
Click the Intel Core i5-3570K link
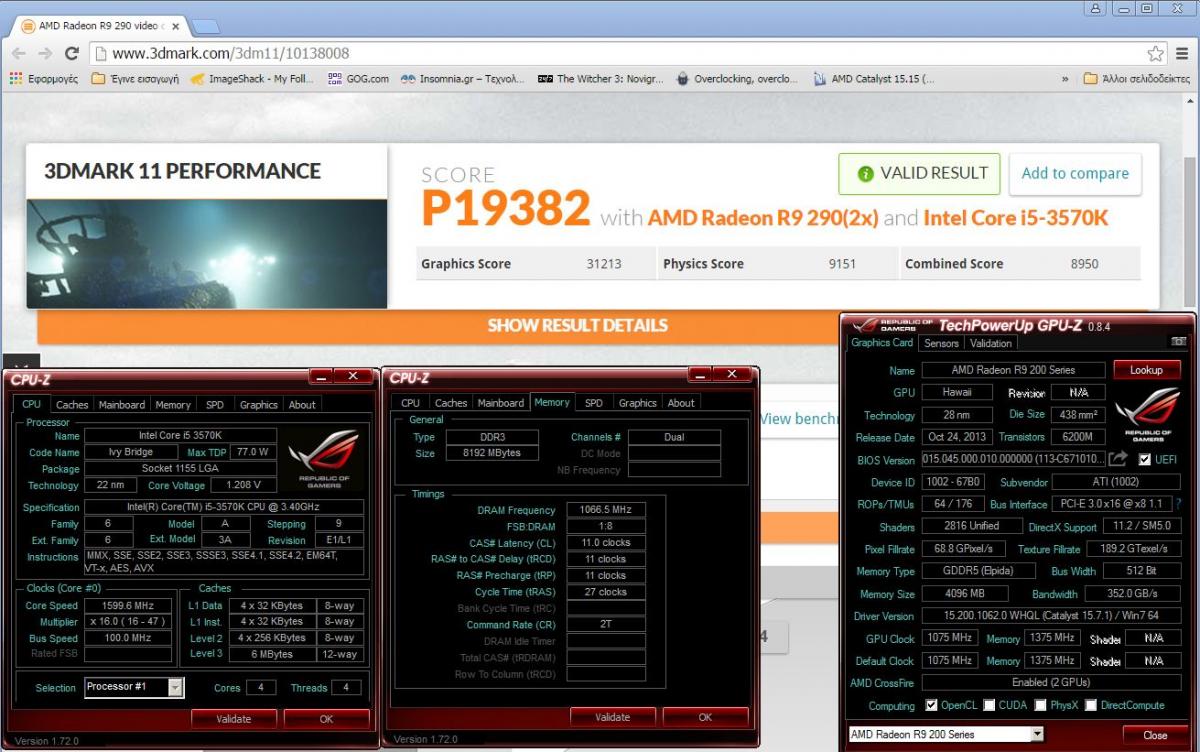pyautogui.click(x=1016, y=217)
